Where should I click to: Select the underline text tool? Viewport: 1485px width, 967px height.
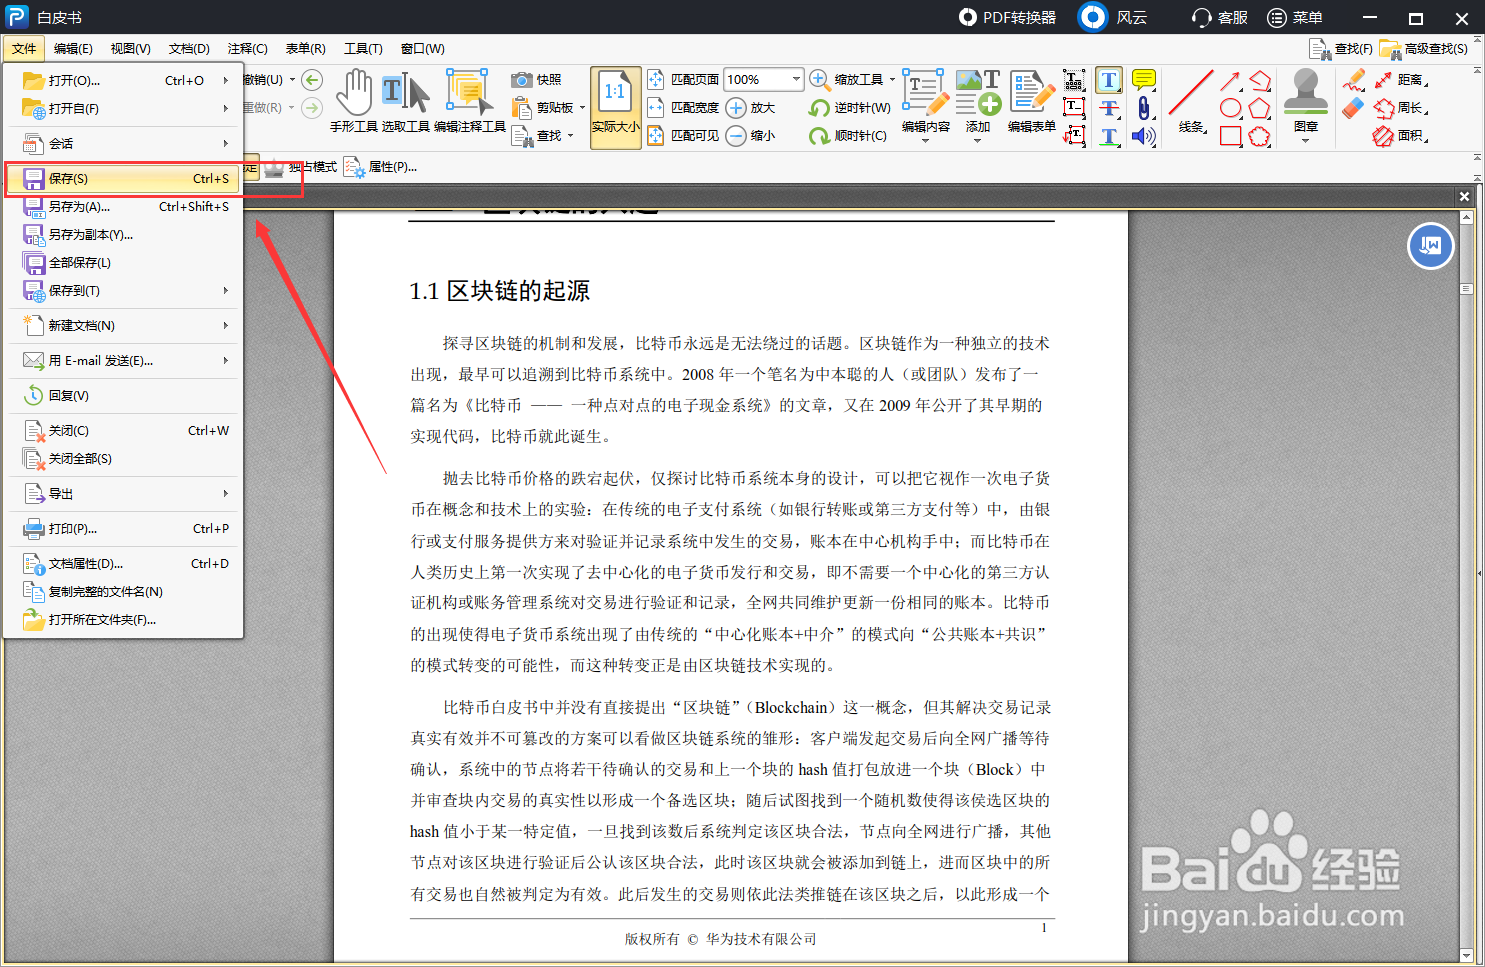click(x=1109, y=136)
